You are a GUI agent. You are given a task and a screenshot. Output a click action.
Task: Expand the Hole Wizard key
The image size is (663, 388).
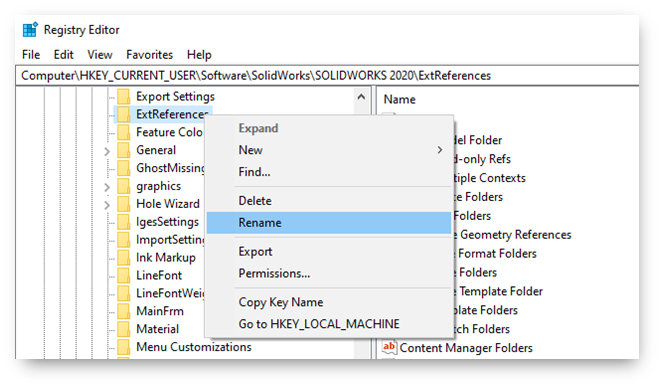pos(107,205)
